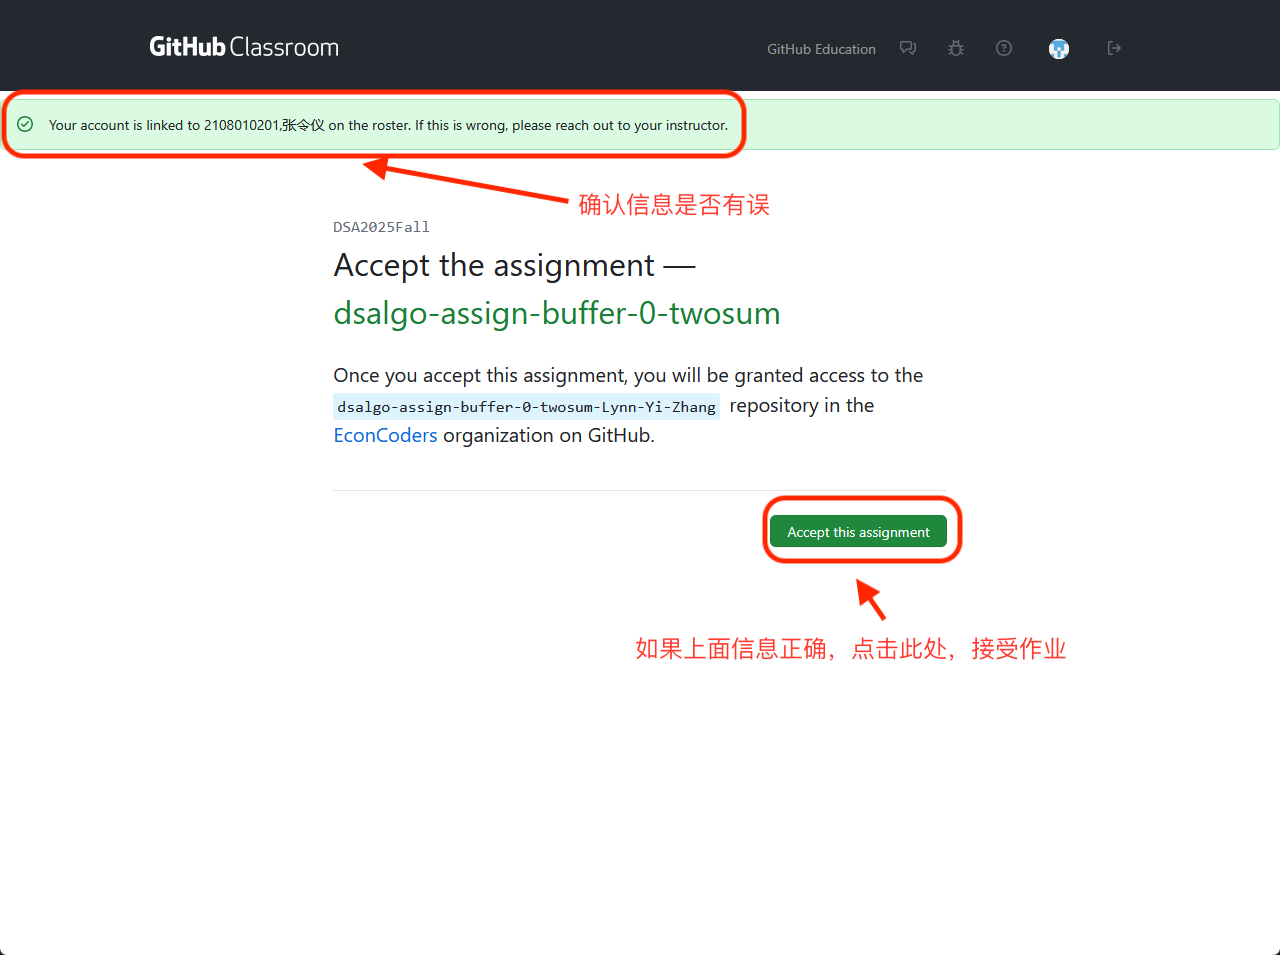Image resolution: width=1280 pixels, height=955 pixels.
Task: Go to GitHub Classroom home via logo
Action: 244,47
